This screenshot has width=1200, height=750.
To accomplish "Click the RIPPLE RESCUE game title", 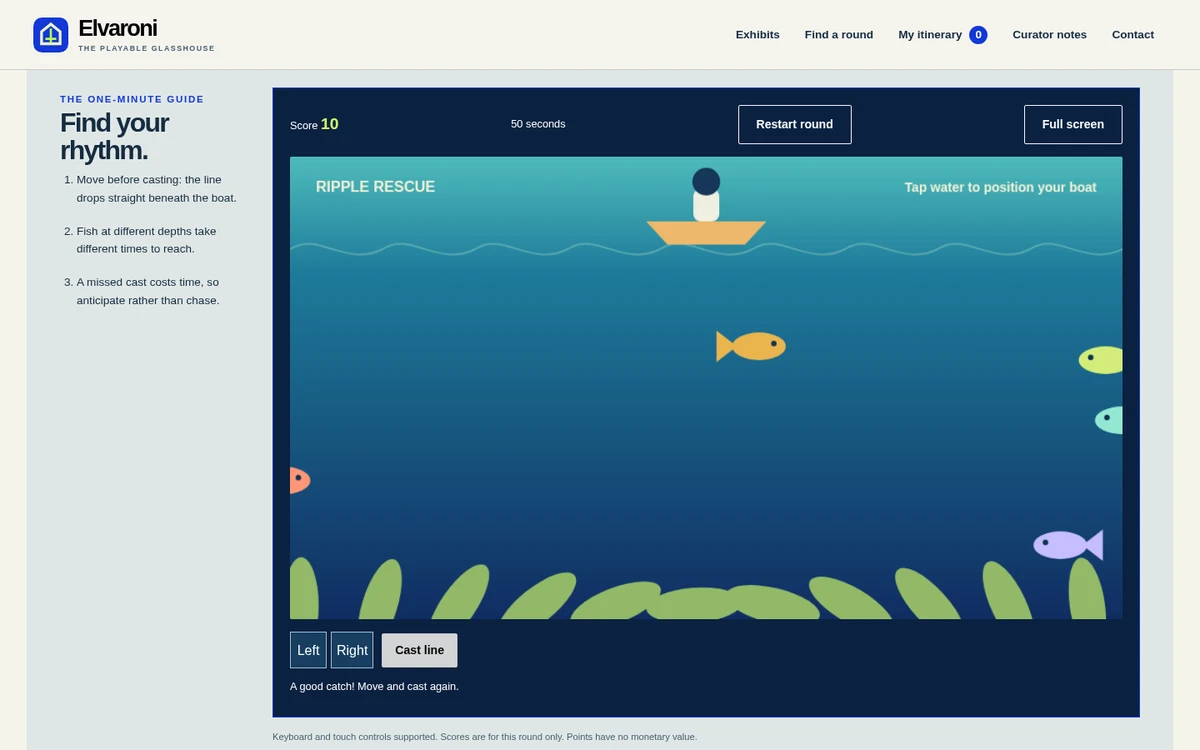I will [x=375, y=187].
